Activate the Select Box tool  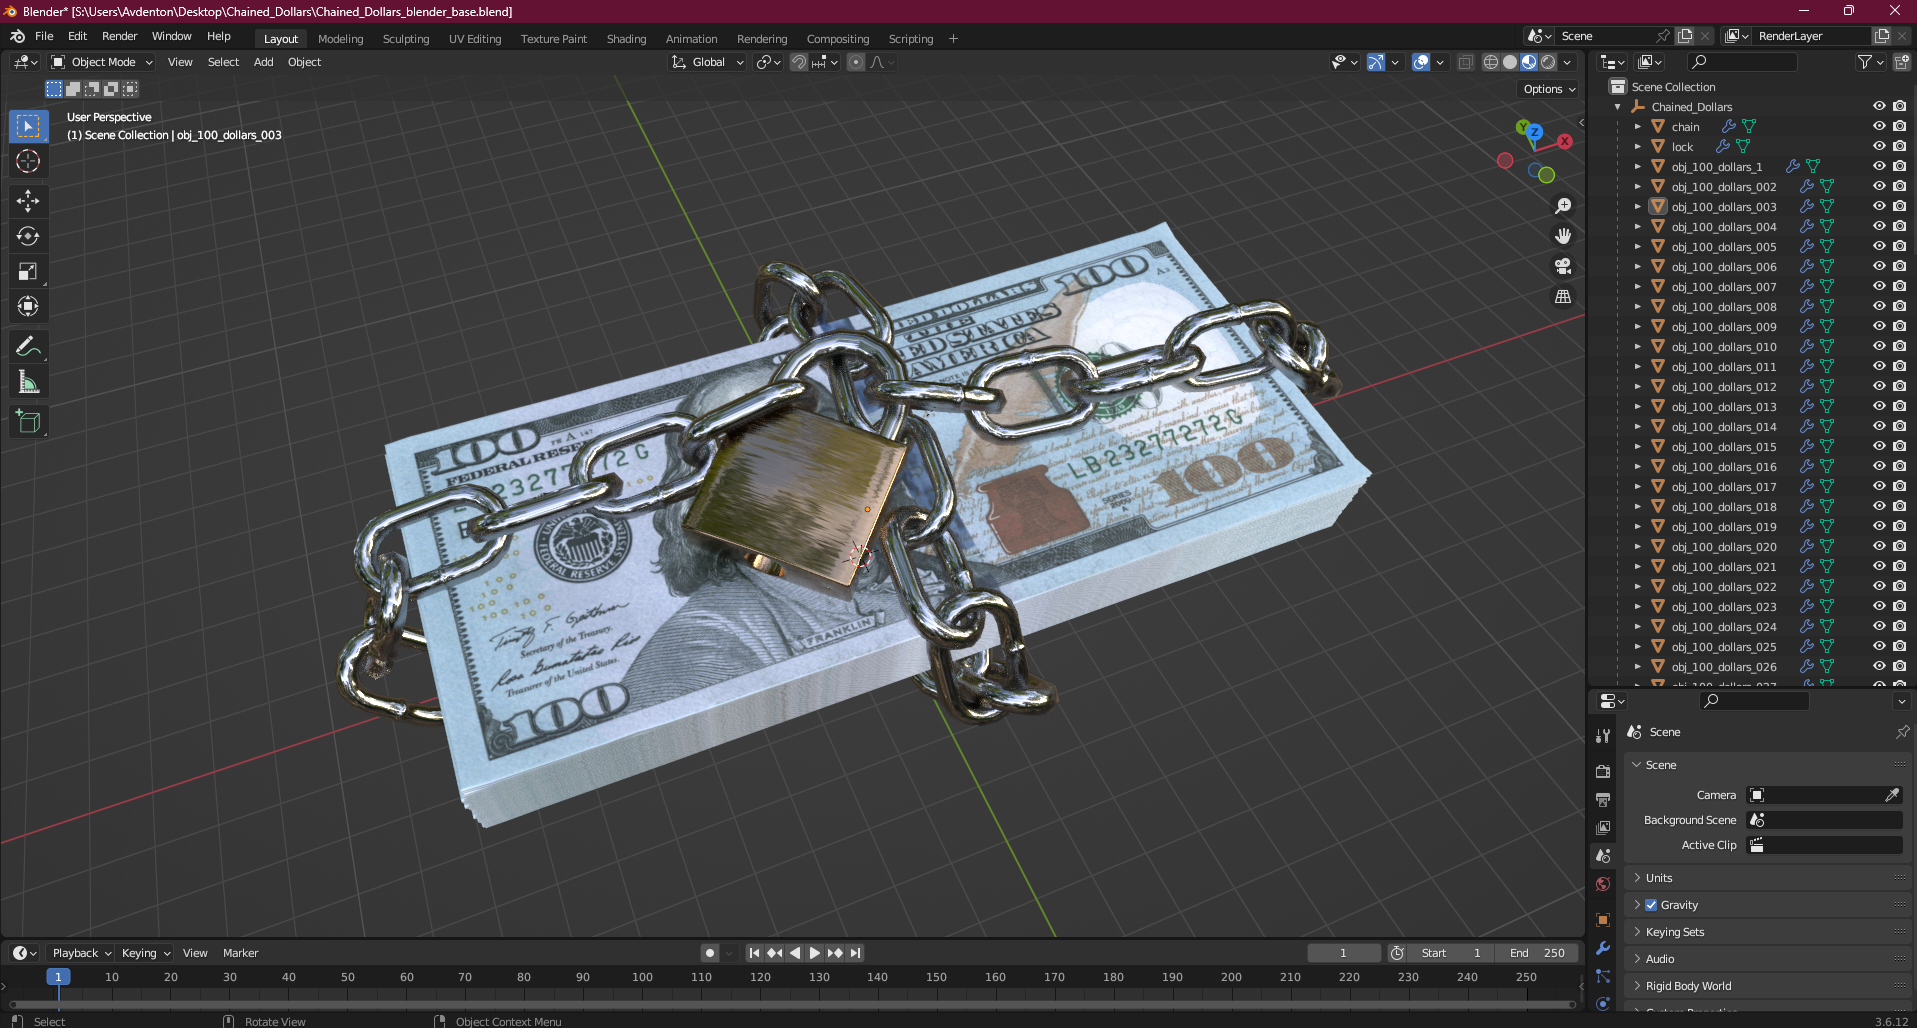(x=28, y=126)
